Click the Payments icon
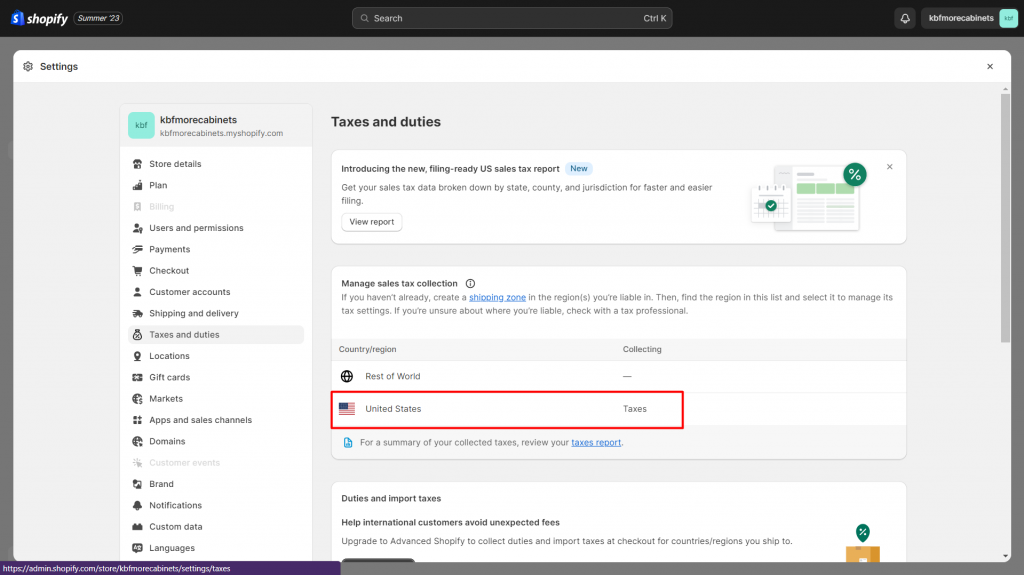 click(x=137, y=250)
